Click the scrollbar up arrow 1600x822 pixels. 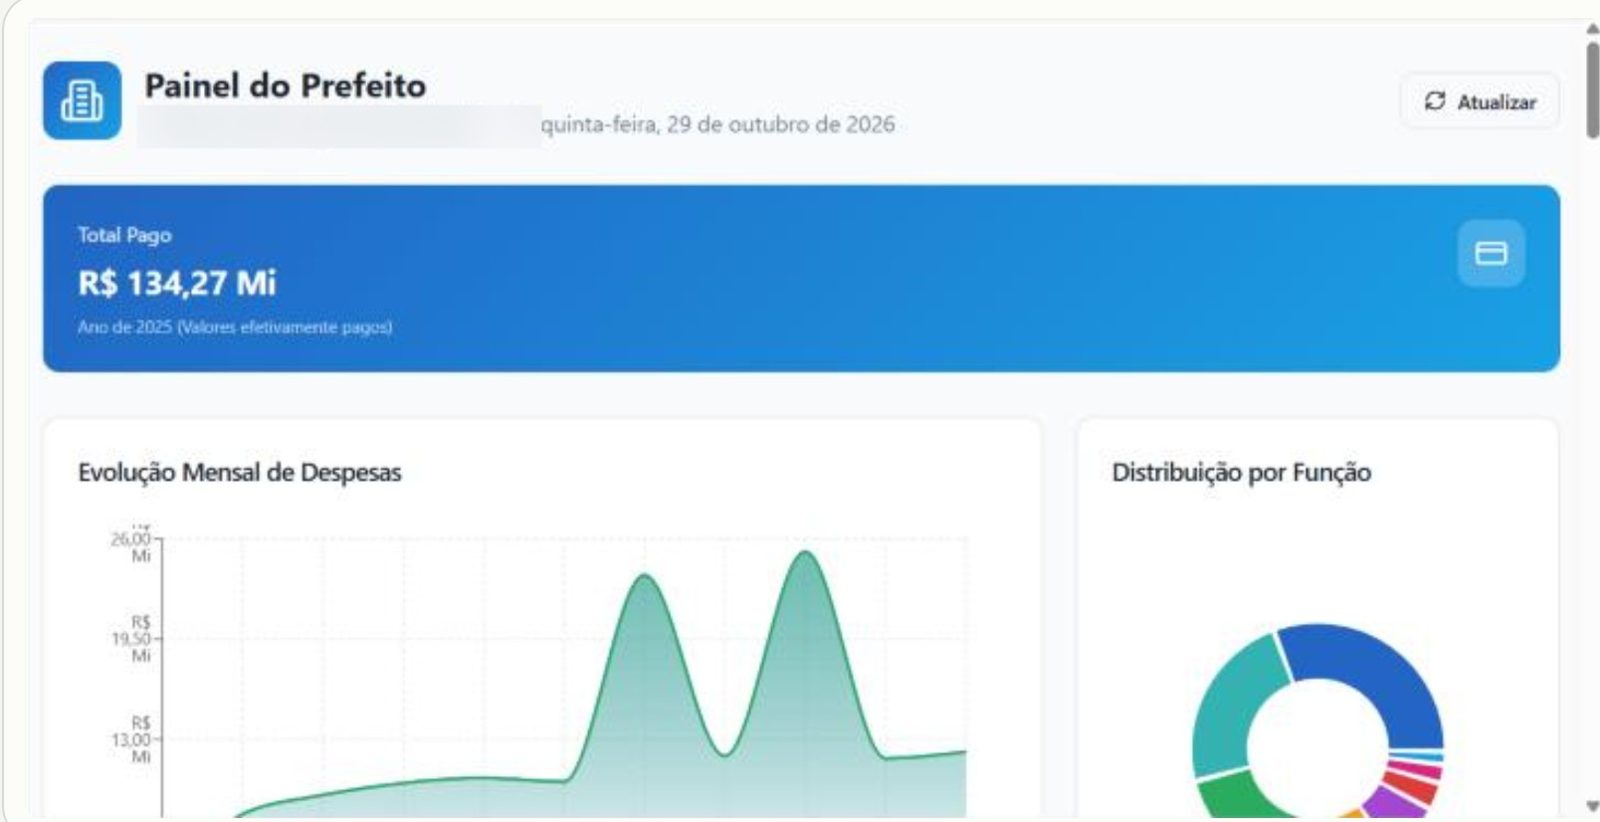tap(1592, 29)
